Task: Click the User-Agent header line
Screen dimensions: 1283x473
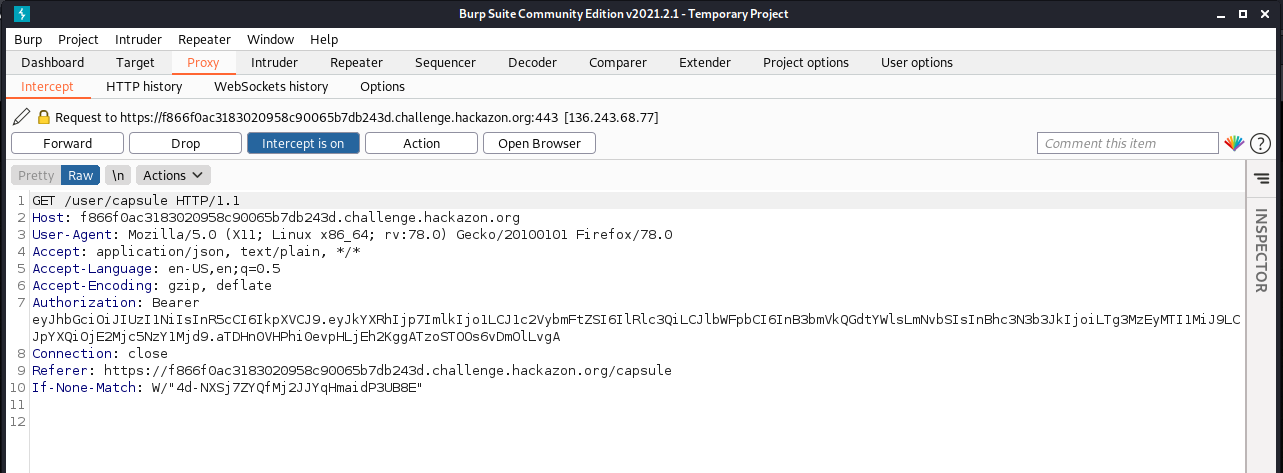Action: (x=352, y=235)
